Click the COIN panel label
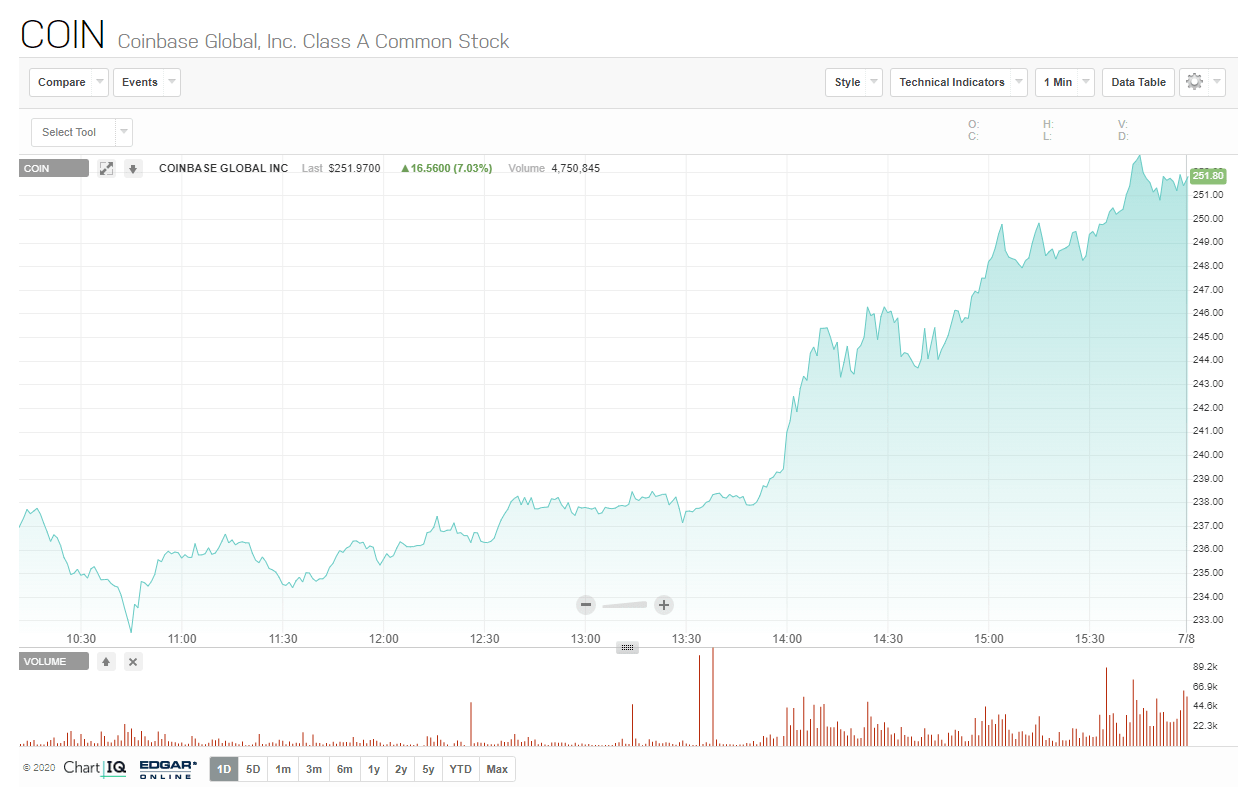1259x799 pixels. [54, 168]
